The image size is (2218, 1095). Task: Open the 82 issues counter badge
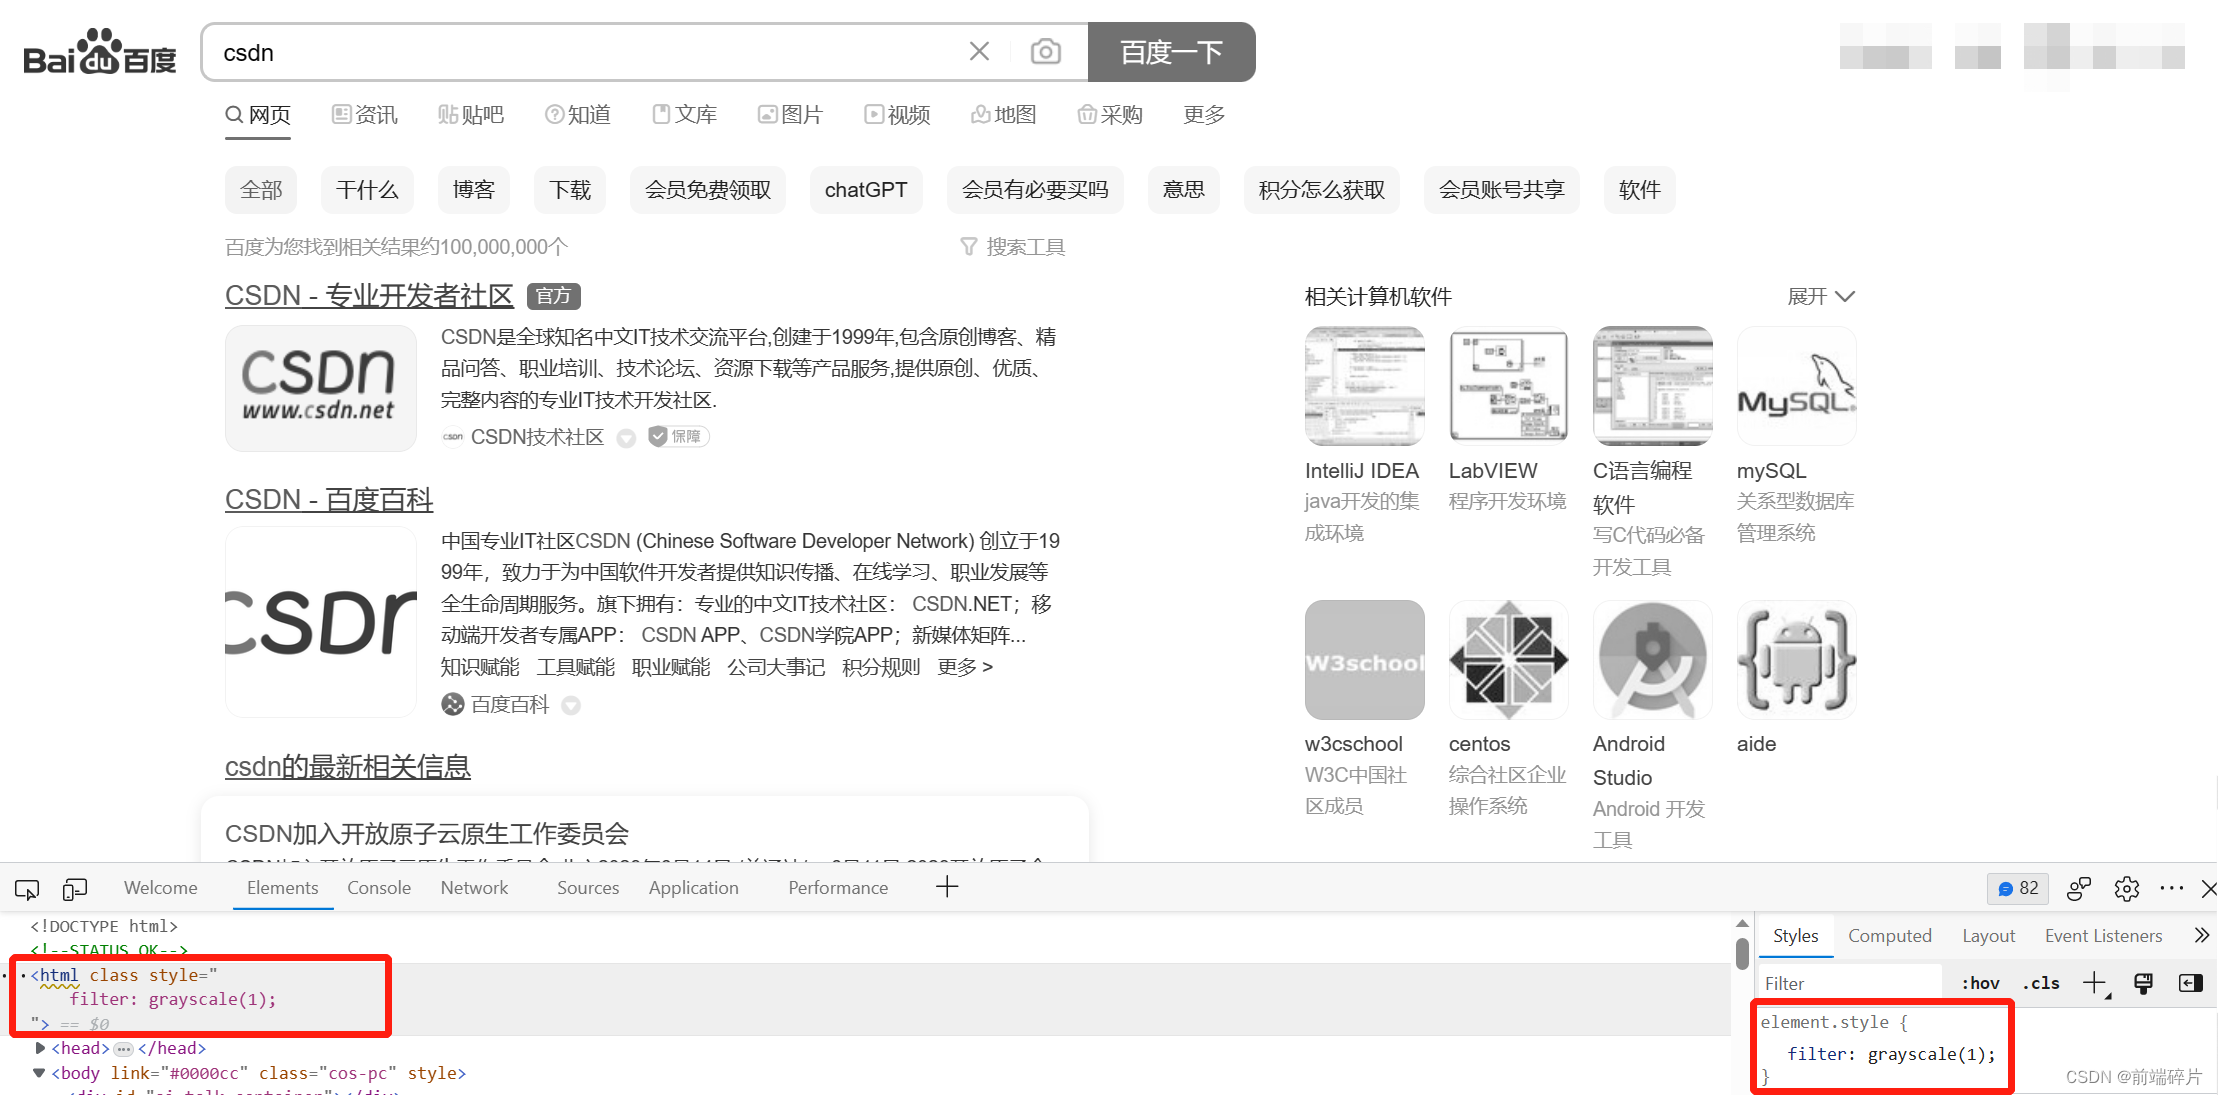(x=2018, y=888)
